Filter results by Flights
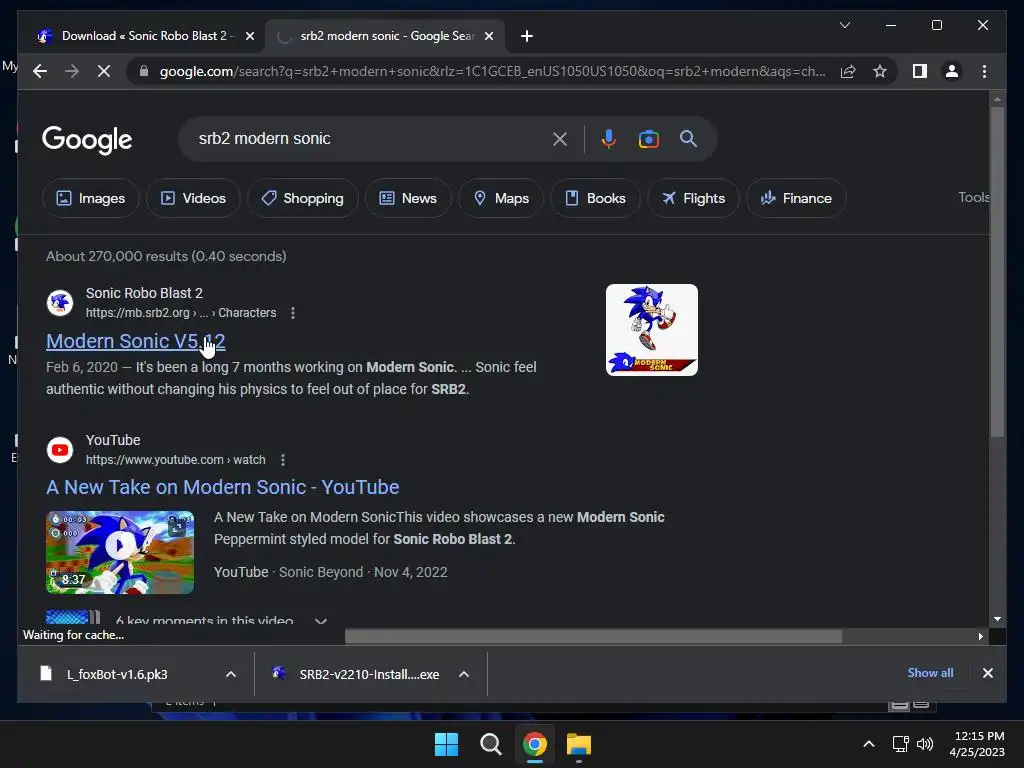Screen dimensions: 1024x768 pos(693,198)
